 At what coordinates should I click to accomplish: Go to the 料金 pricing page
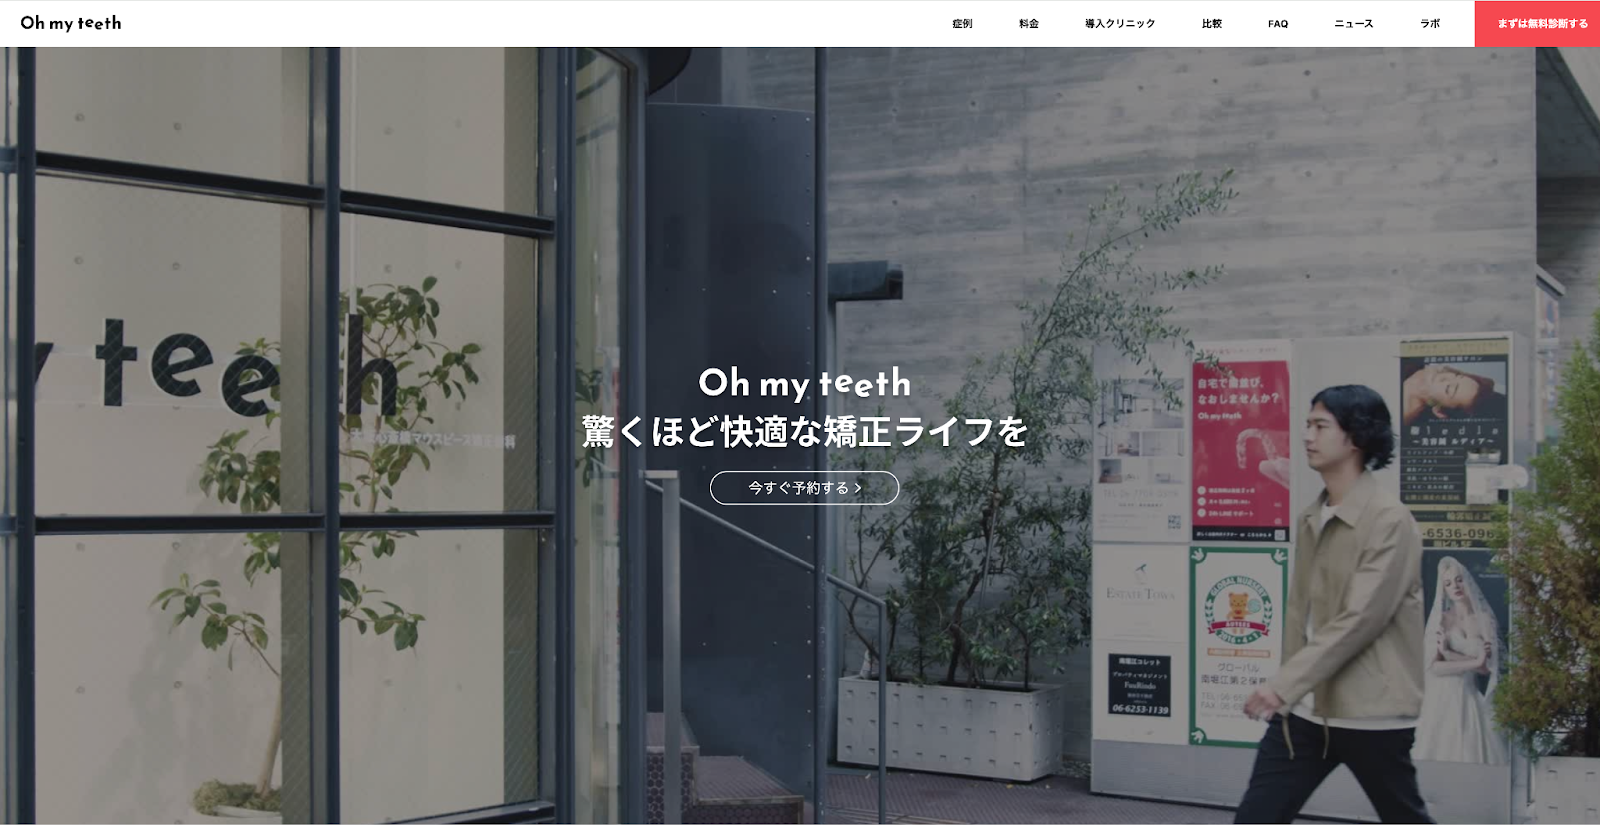tap(1029, 24)
